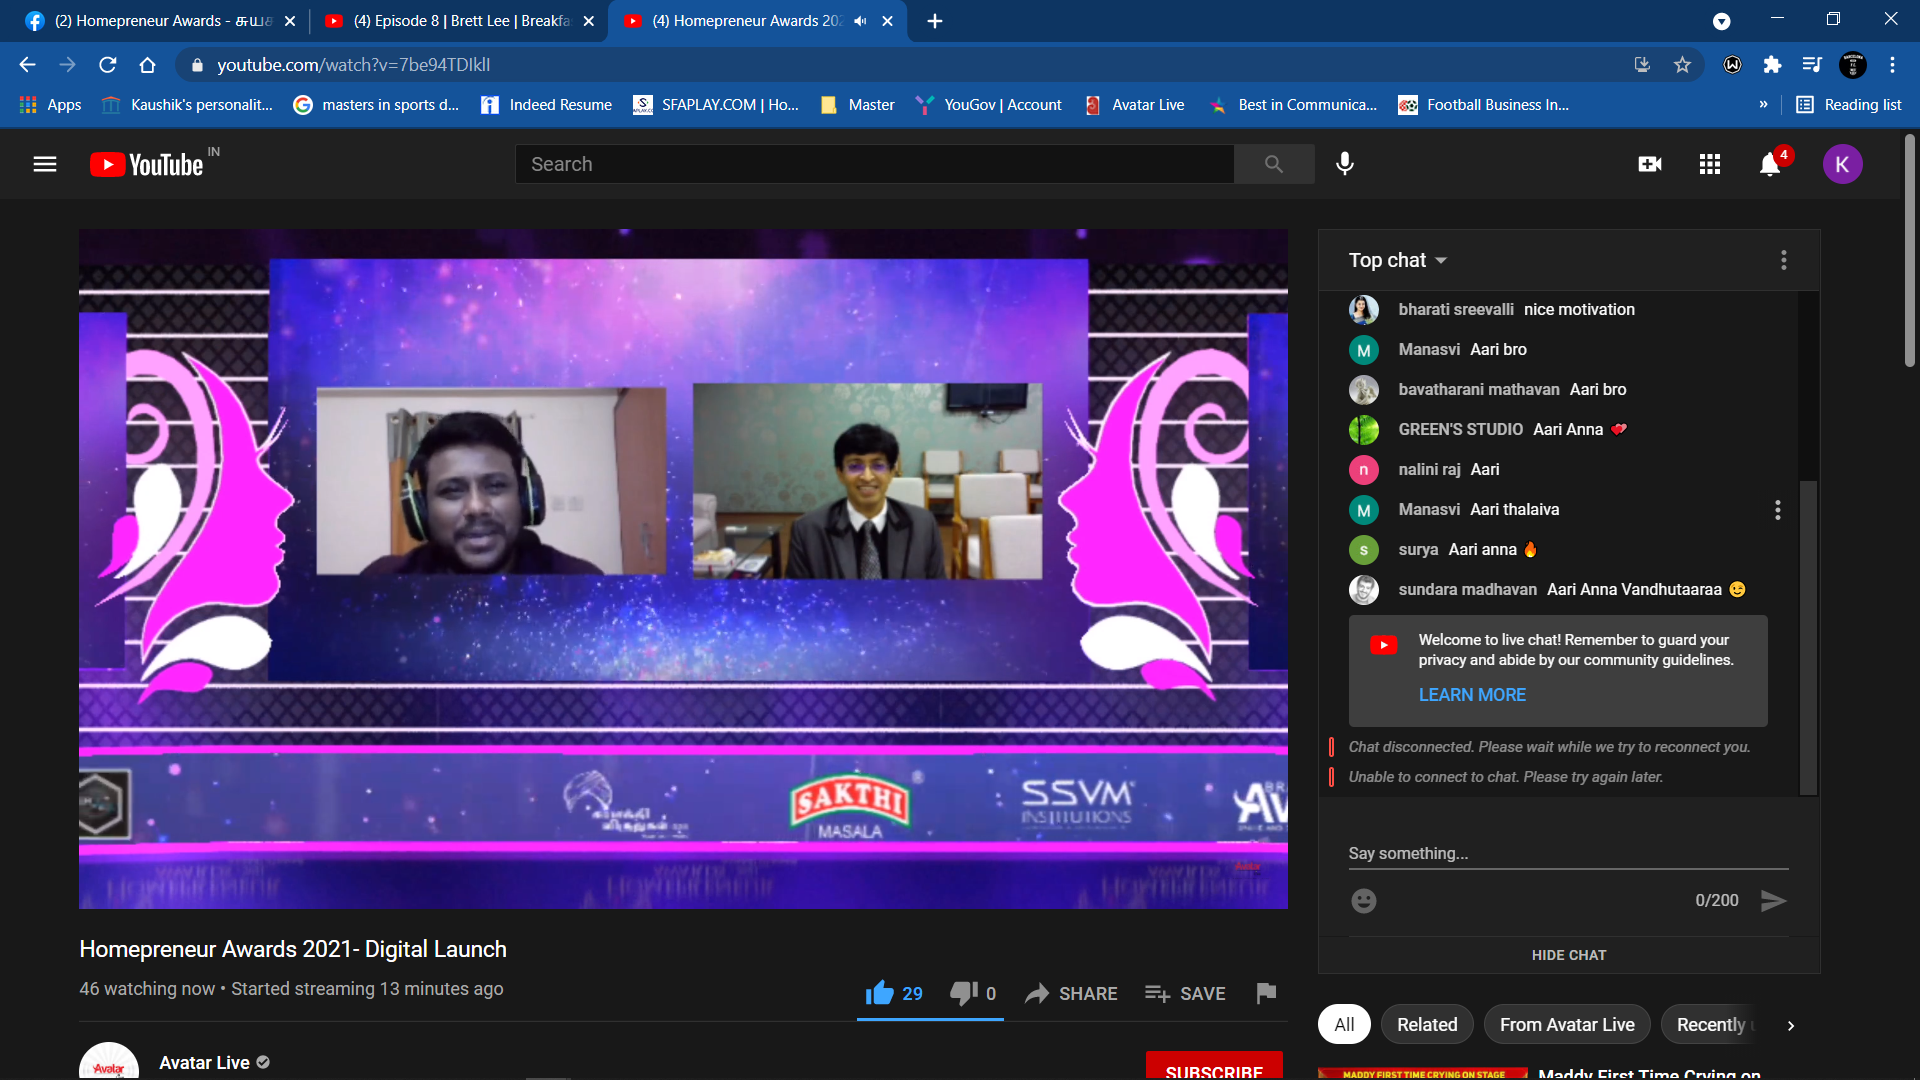Open the Reading list
Screen dimensions: 1920x1080
[x=1848, y=105]
